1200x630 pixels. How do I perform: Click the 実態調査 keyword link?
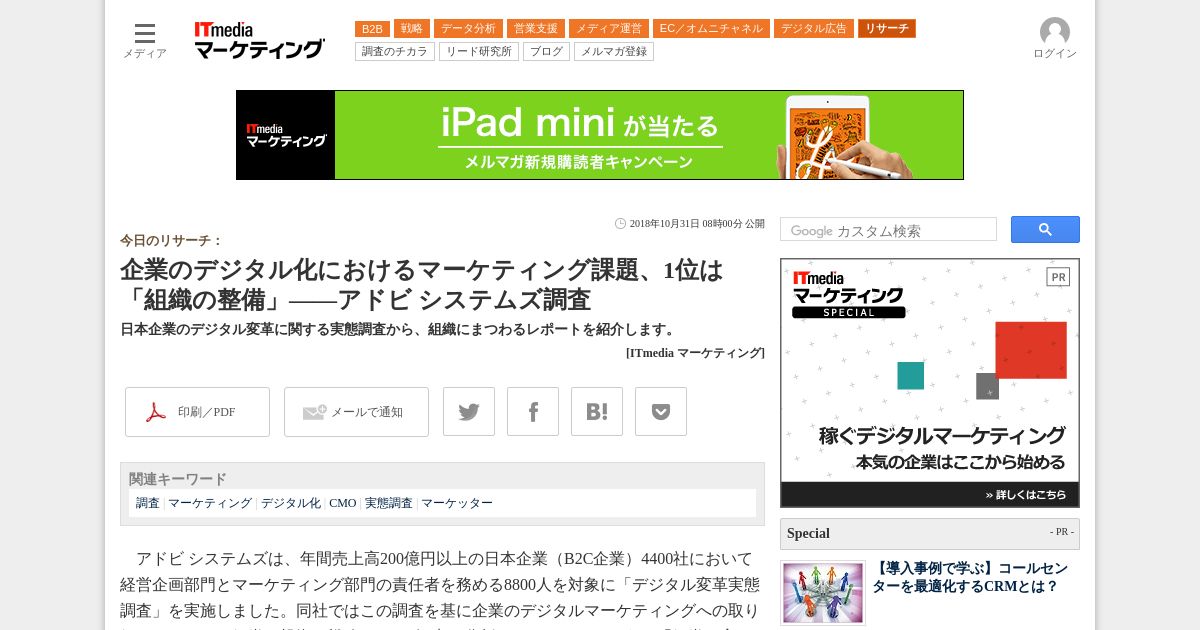coord(389,503)
